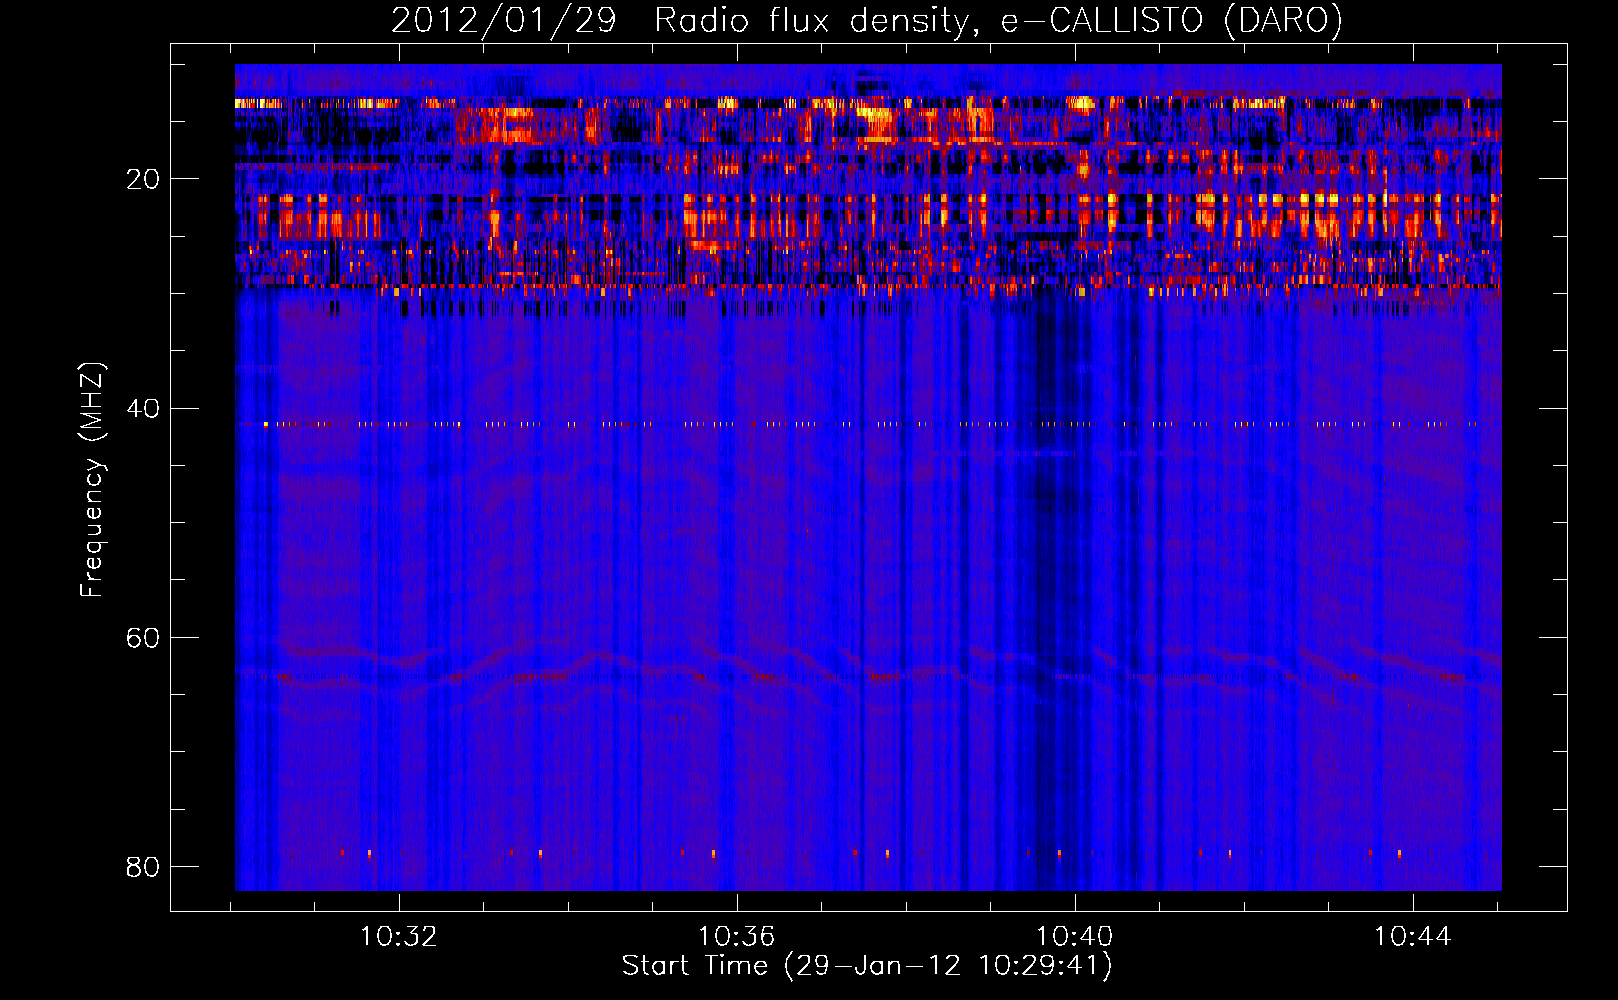Click the "60" frequency tick label

143,637
